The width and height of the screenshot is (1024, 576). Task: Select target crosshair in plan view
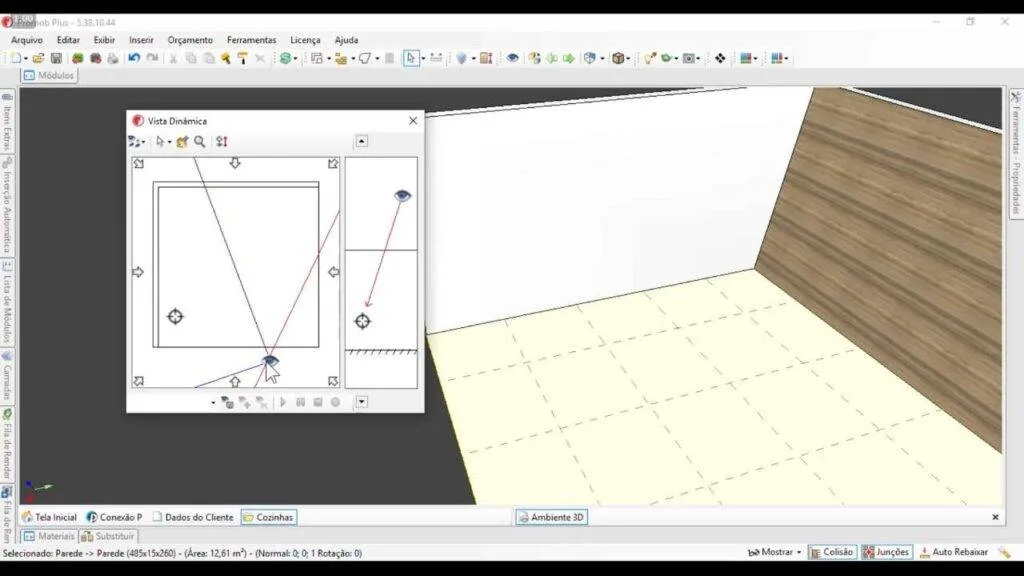[175, 317]
